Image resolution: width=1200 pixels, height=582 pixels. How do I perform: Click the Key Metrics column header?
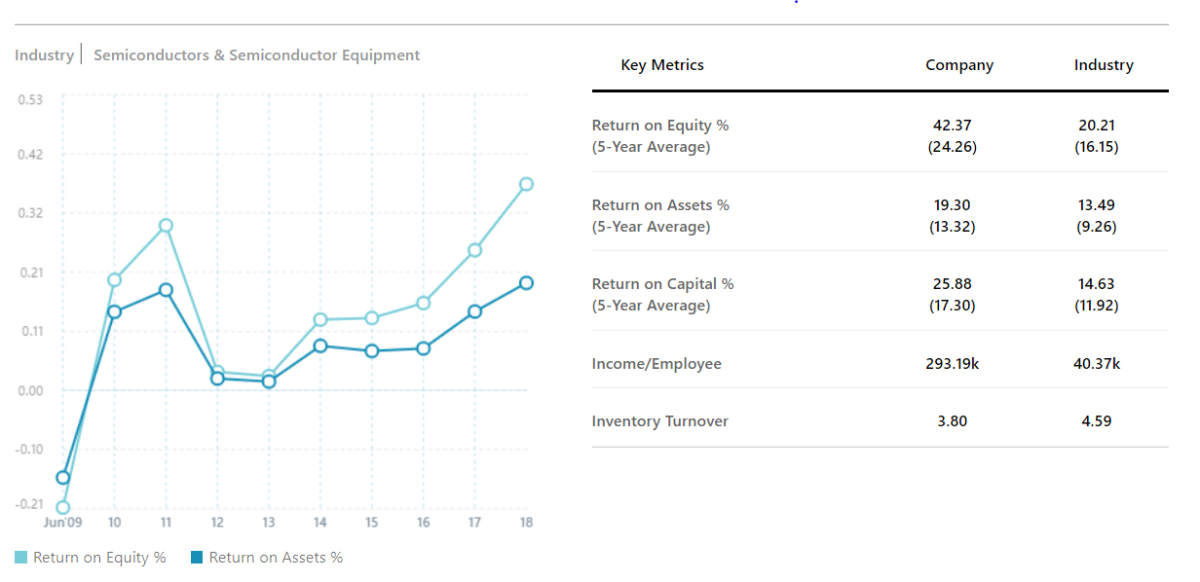tap(662, 65)
